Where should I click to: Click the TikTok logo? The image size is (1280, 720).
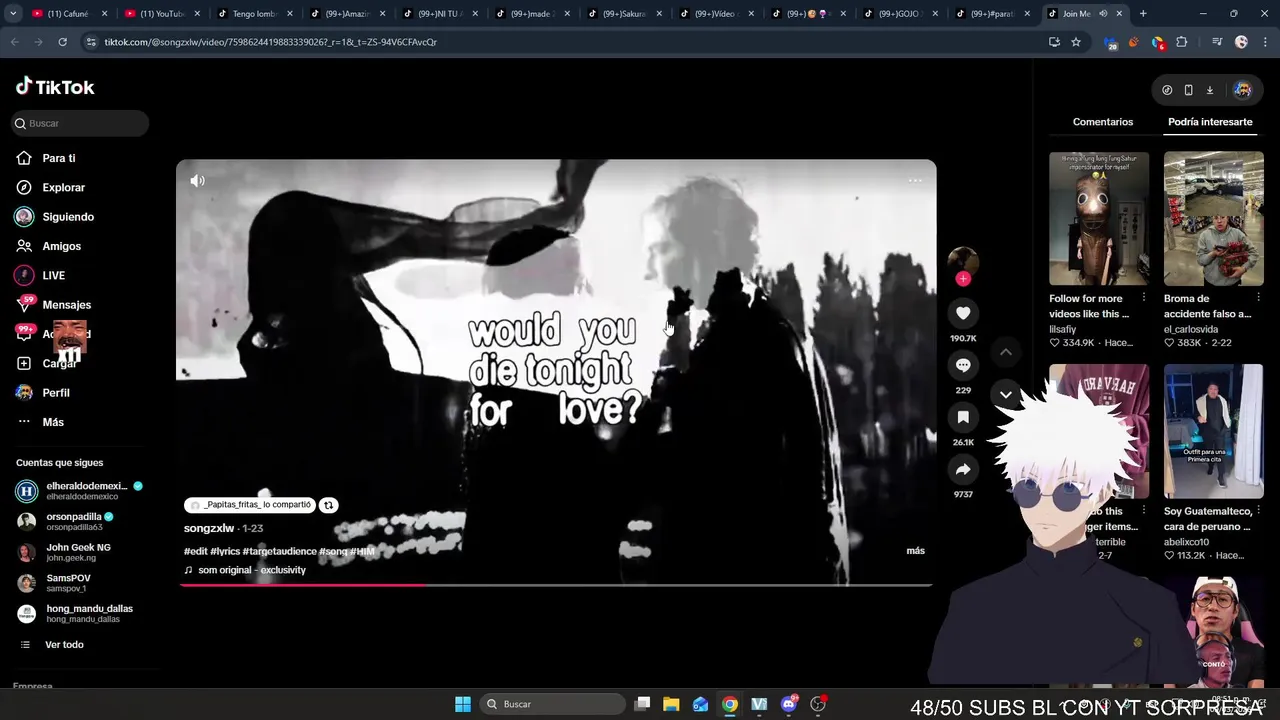coord(55,87)
